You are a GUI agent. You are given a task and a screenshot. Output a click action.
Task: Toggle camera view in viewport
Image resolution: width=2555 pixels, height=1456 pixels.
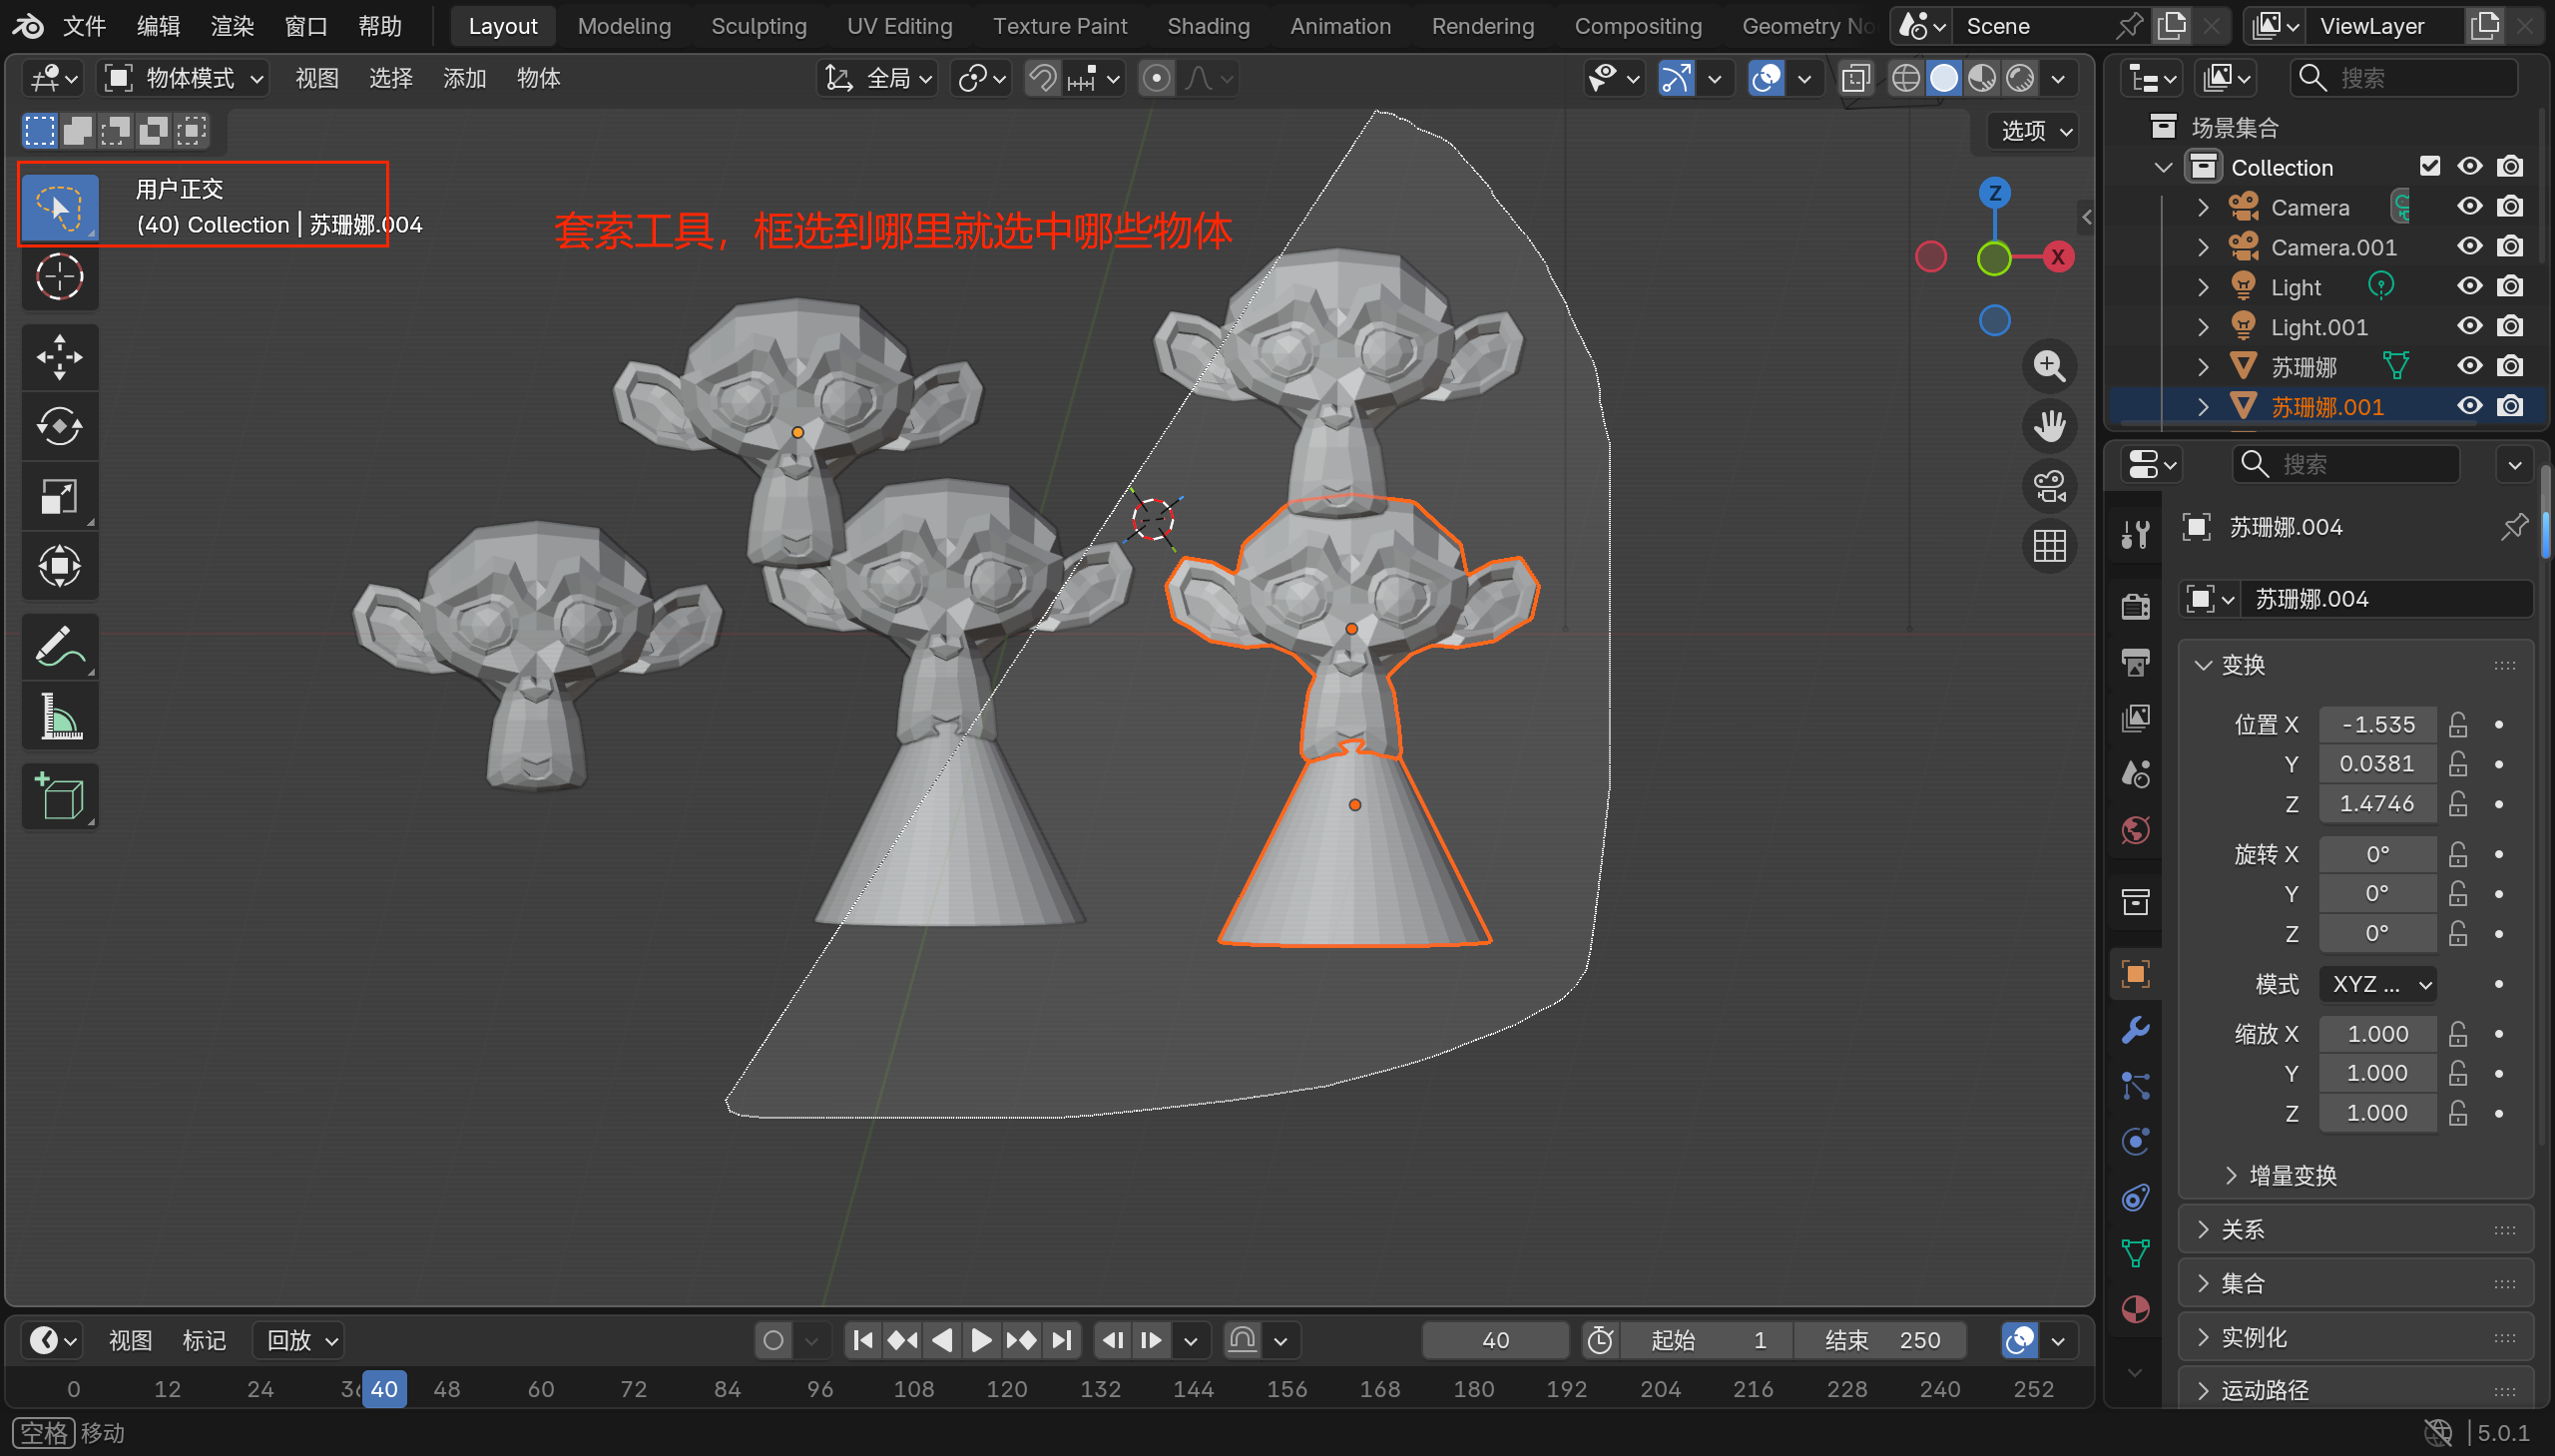(x=2049, y=487)
